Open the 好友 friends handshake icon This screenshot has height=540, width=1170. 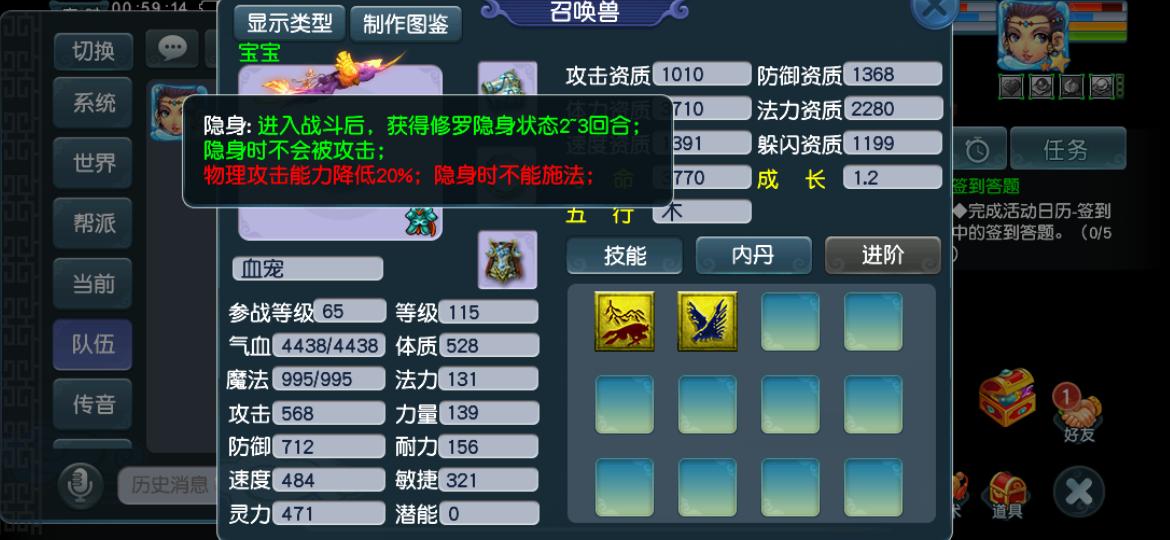[x=1079, y=412]
